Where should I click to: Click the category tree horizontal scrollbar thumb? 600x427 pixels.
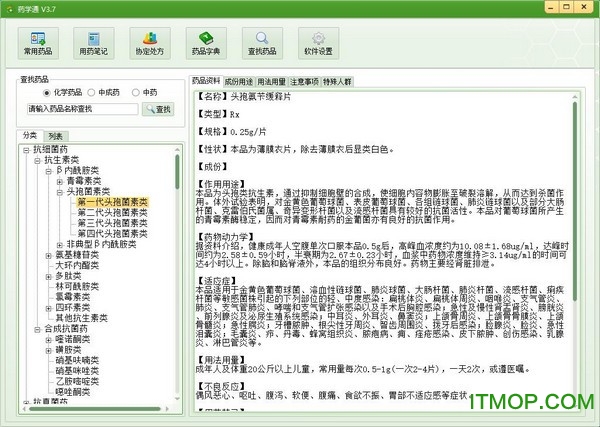click(95, 409)
